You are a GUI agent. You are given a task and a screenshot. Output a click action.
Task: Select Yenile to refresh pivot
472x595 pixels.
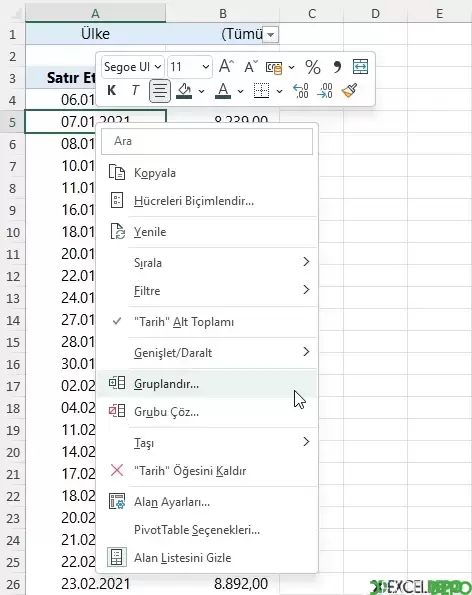pos(207,232)
